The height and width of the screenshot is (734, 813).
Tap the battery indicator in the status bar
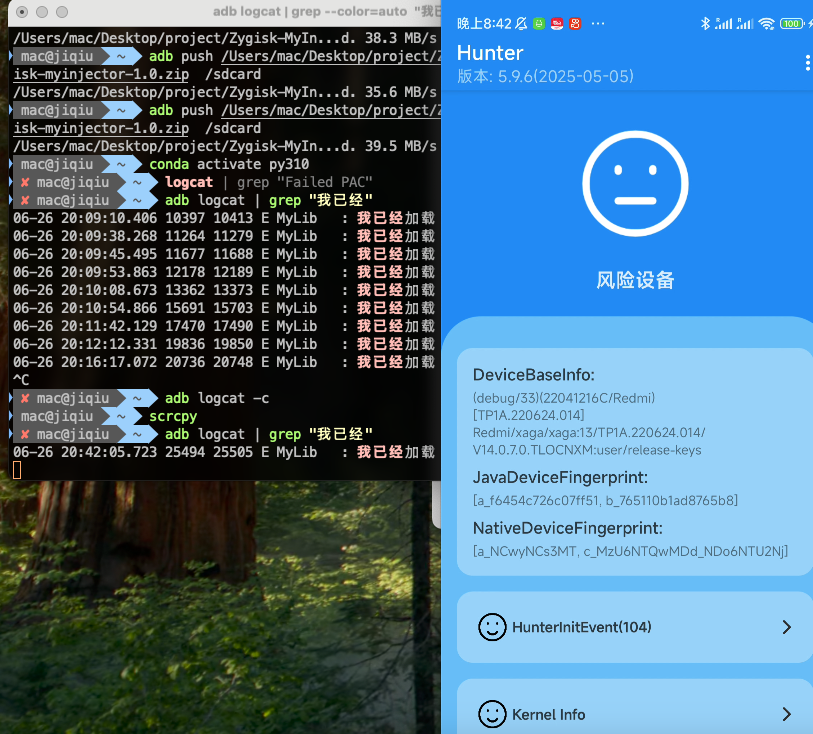click(x=792, y=23)
